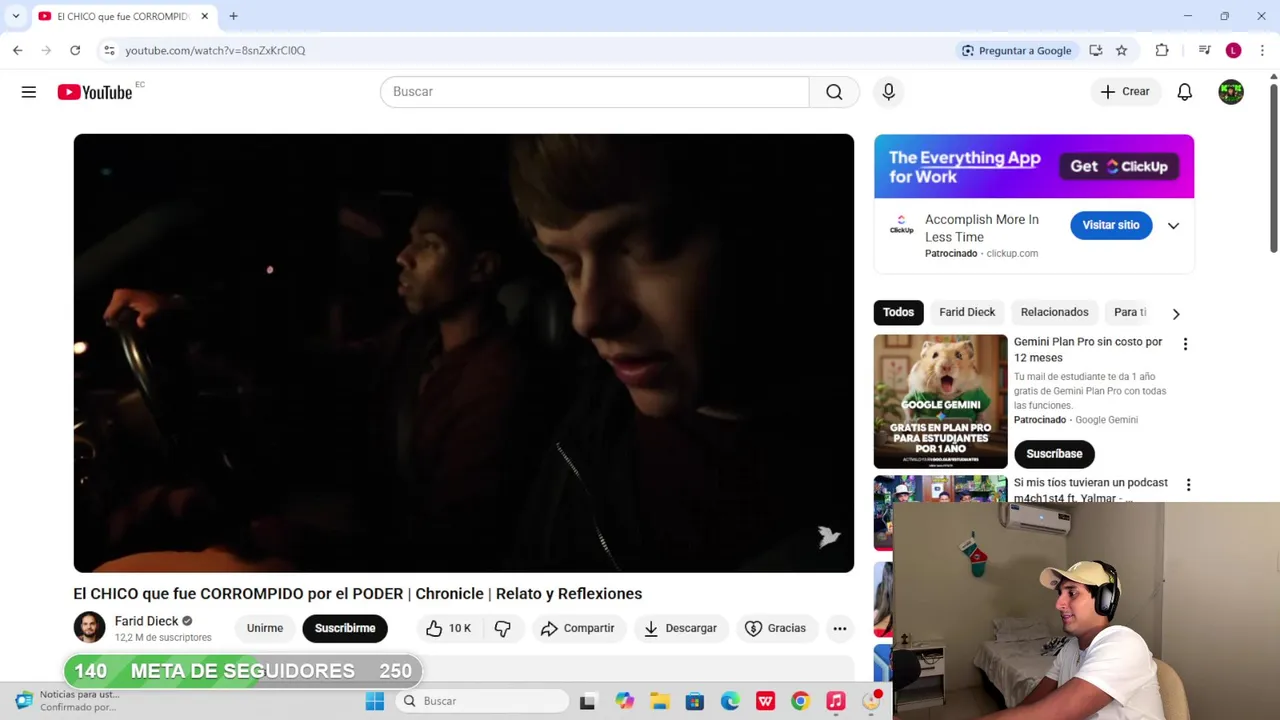Show next category chips arrow
The height and width of the screenshot is (720, 1280).
coord(1176,313)
